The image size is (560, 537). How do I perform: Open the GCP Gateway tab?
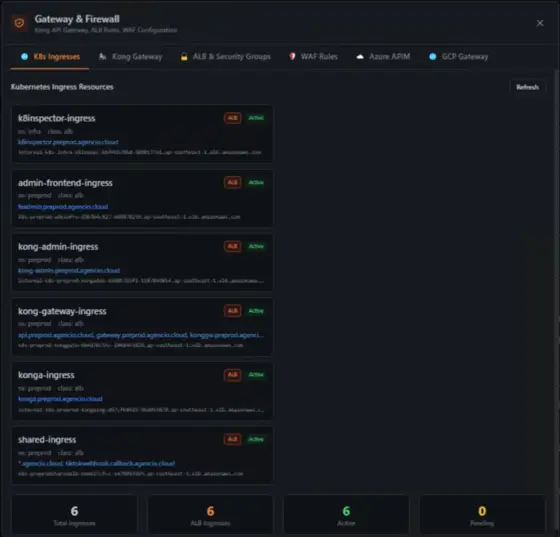click(458, 57)
